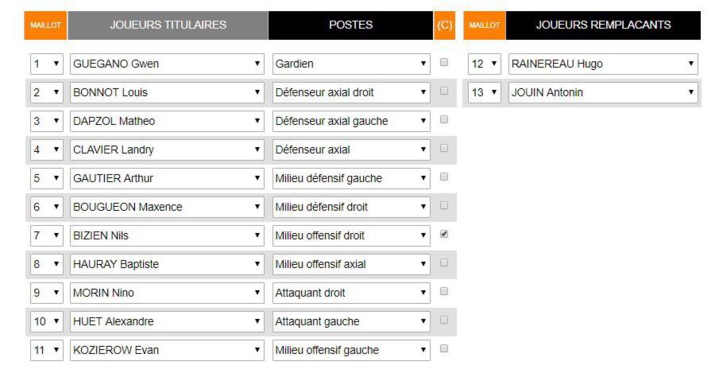Expand the Milieu offensif axial dropdown

(x=351, y=264)
